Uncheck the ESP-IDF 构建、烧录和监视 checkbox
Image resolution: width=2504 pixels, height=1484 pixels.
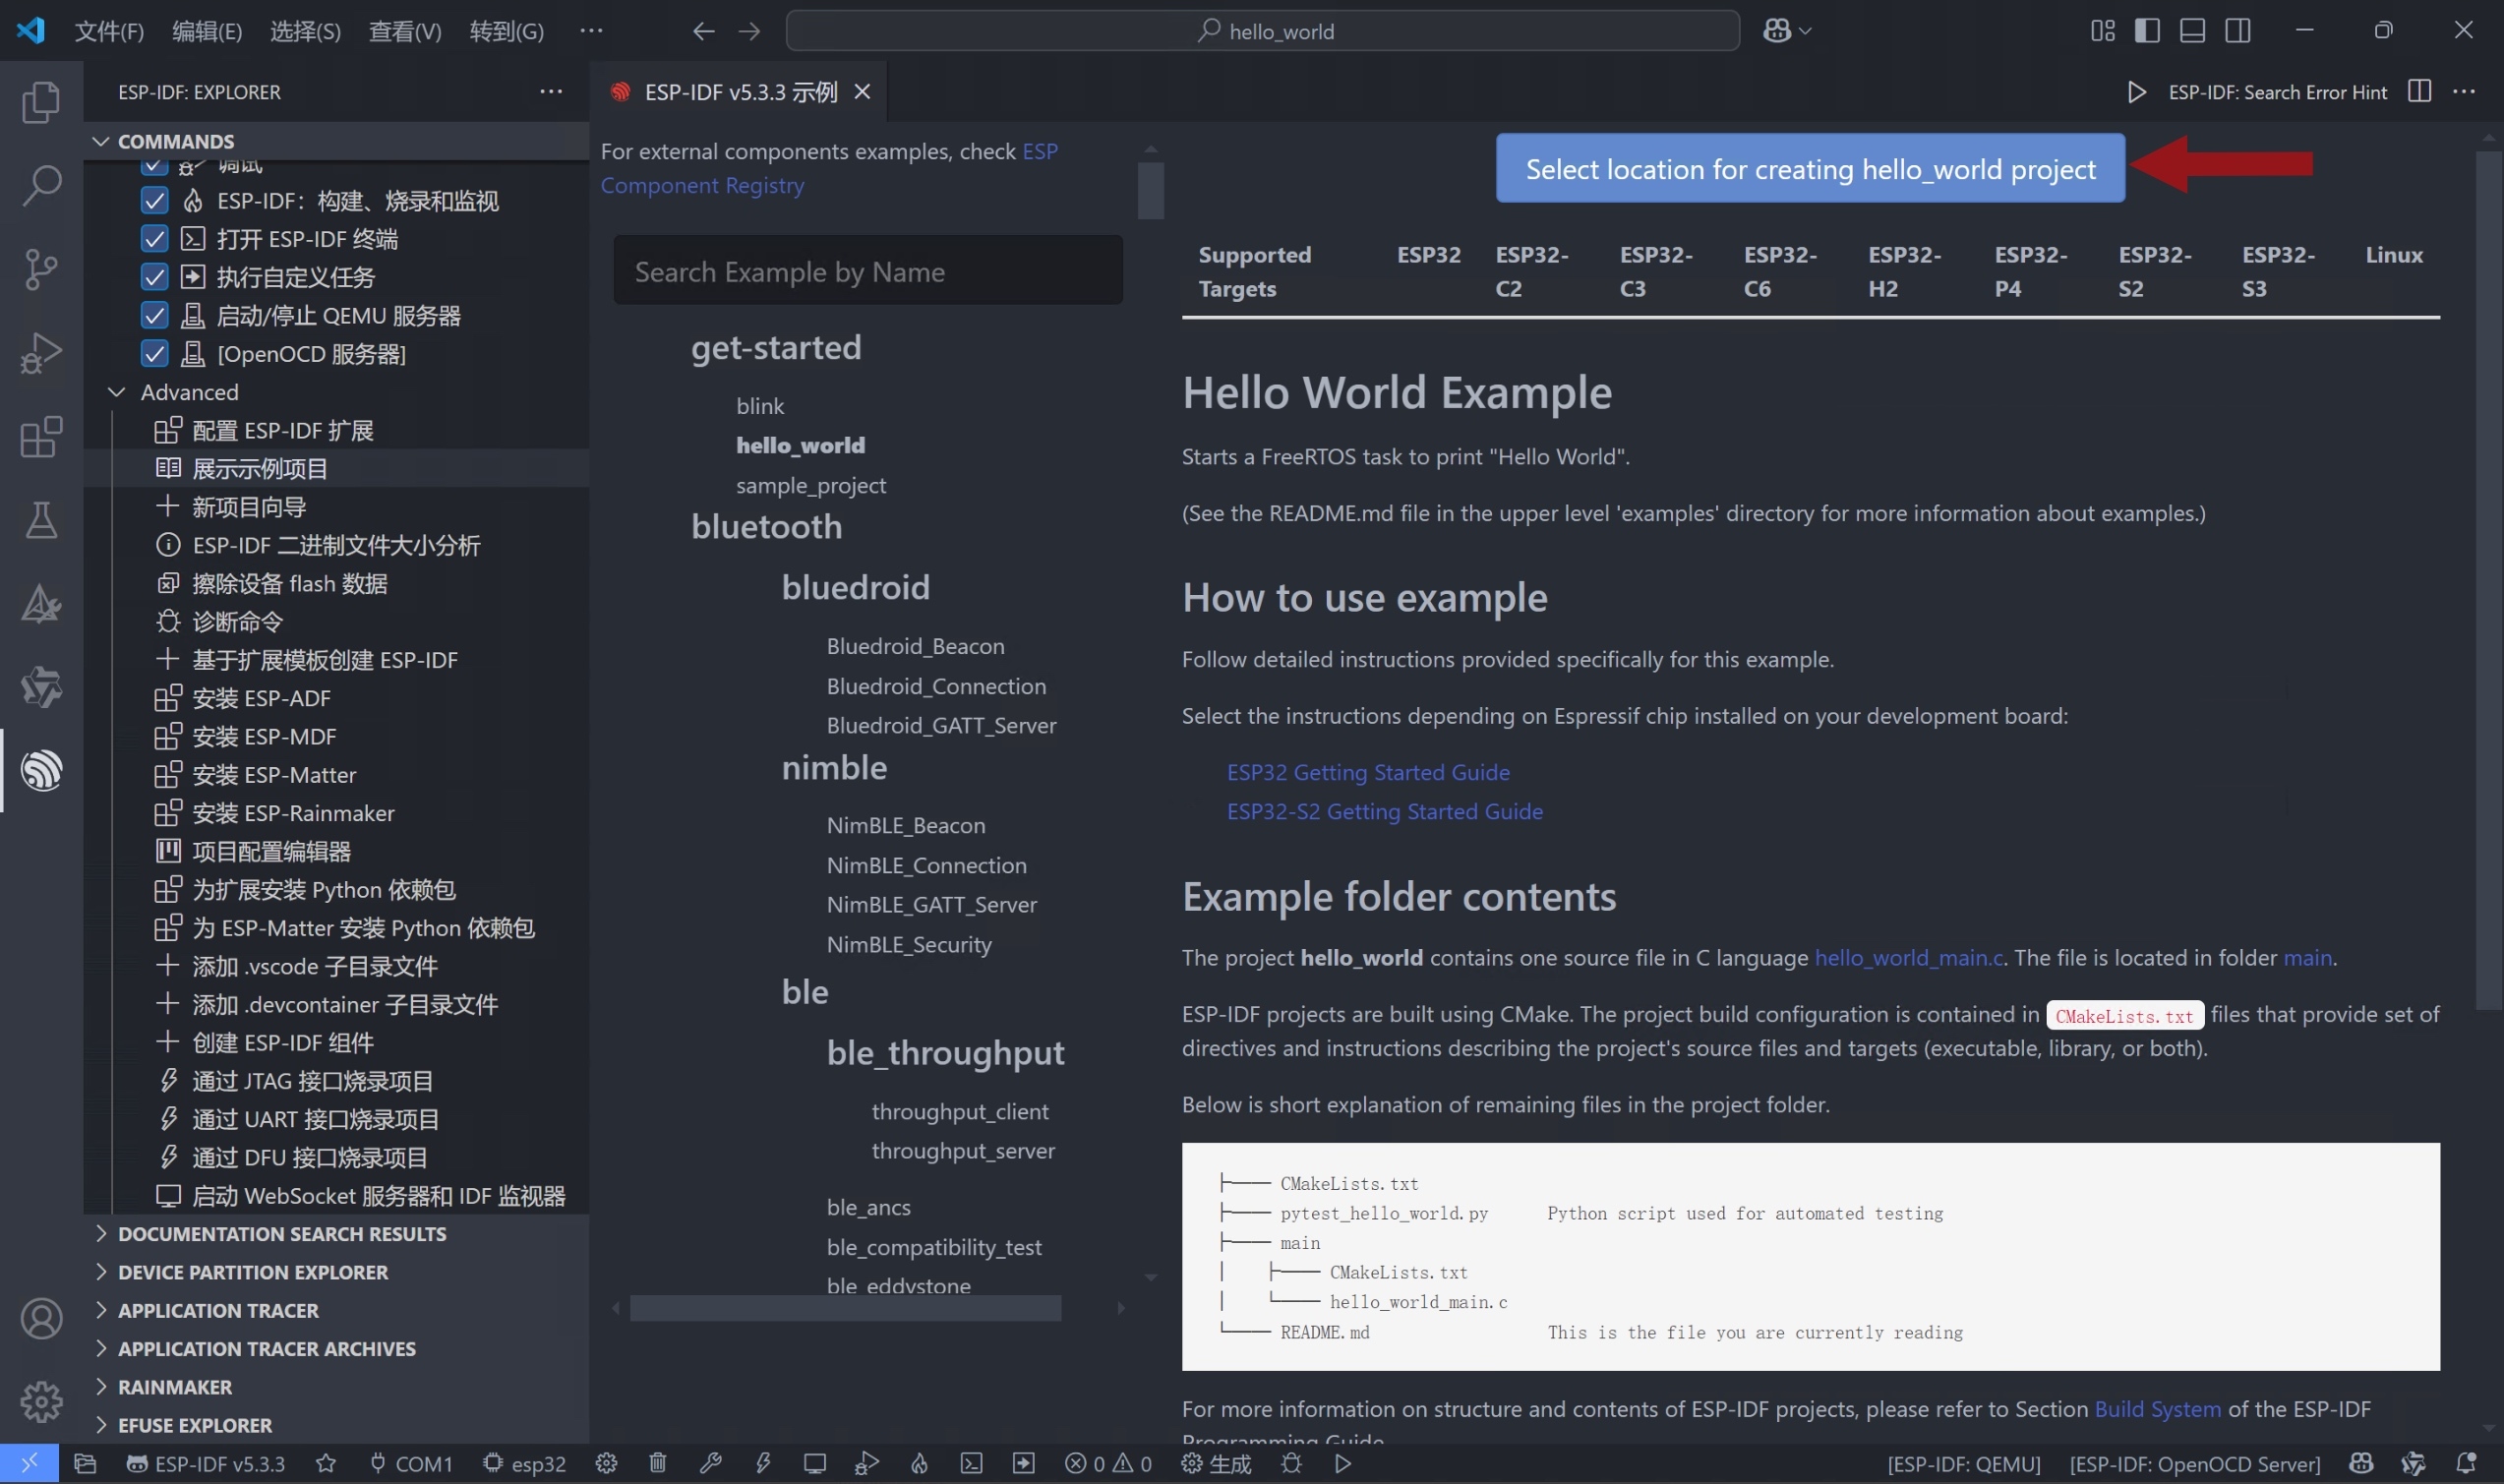coord(155,201)
